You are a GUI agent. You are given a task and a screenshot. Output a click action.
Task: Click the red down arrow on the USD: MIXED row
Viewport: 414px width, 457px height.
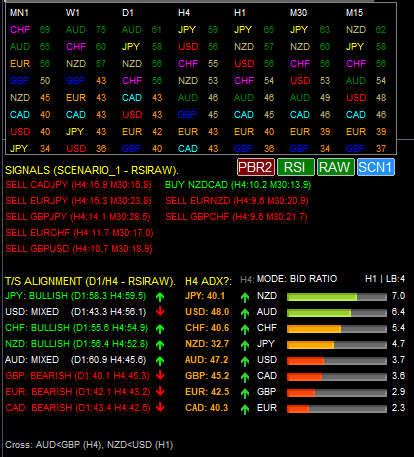[x=160, y=311]
